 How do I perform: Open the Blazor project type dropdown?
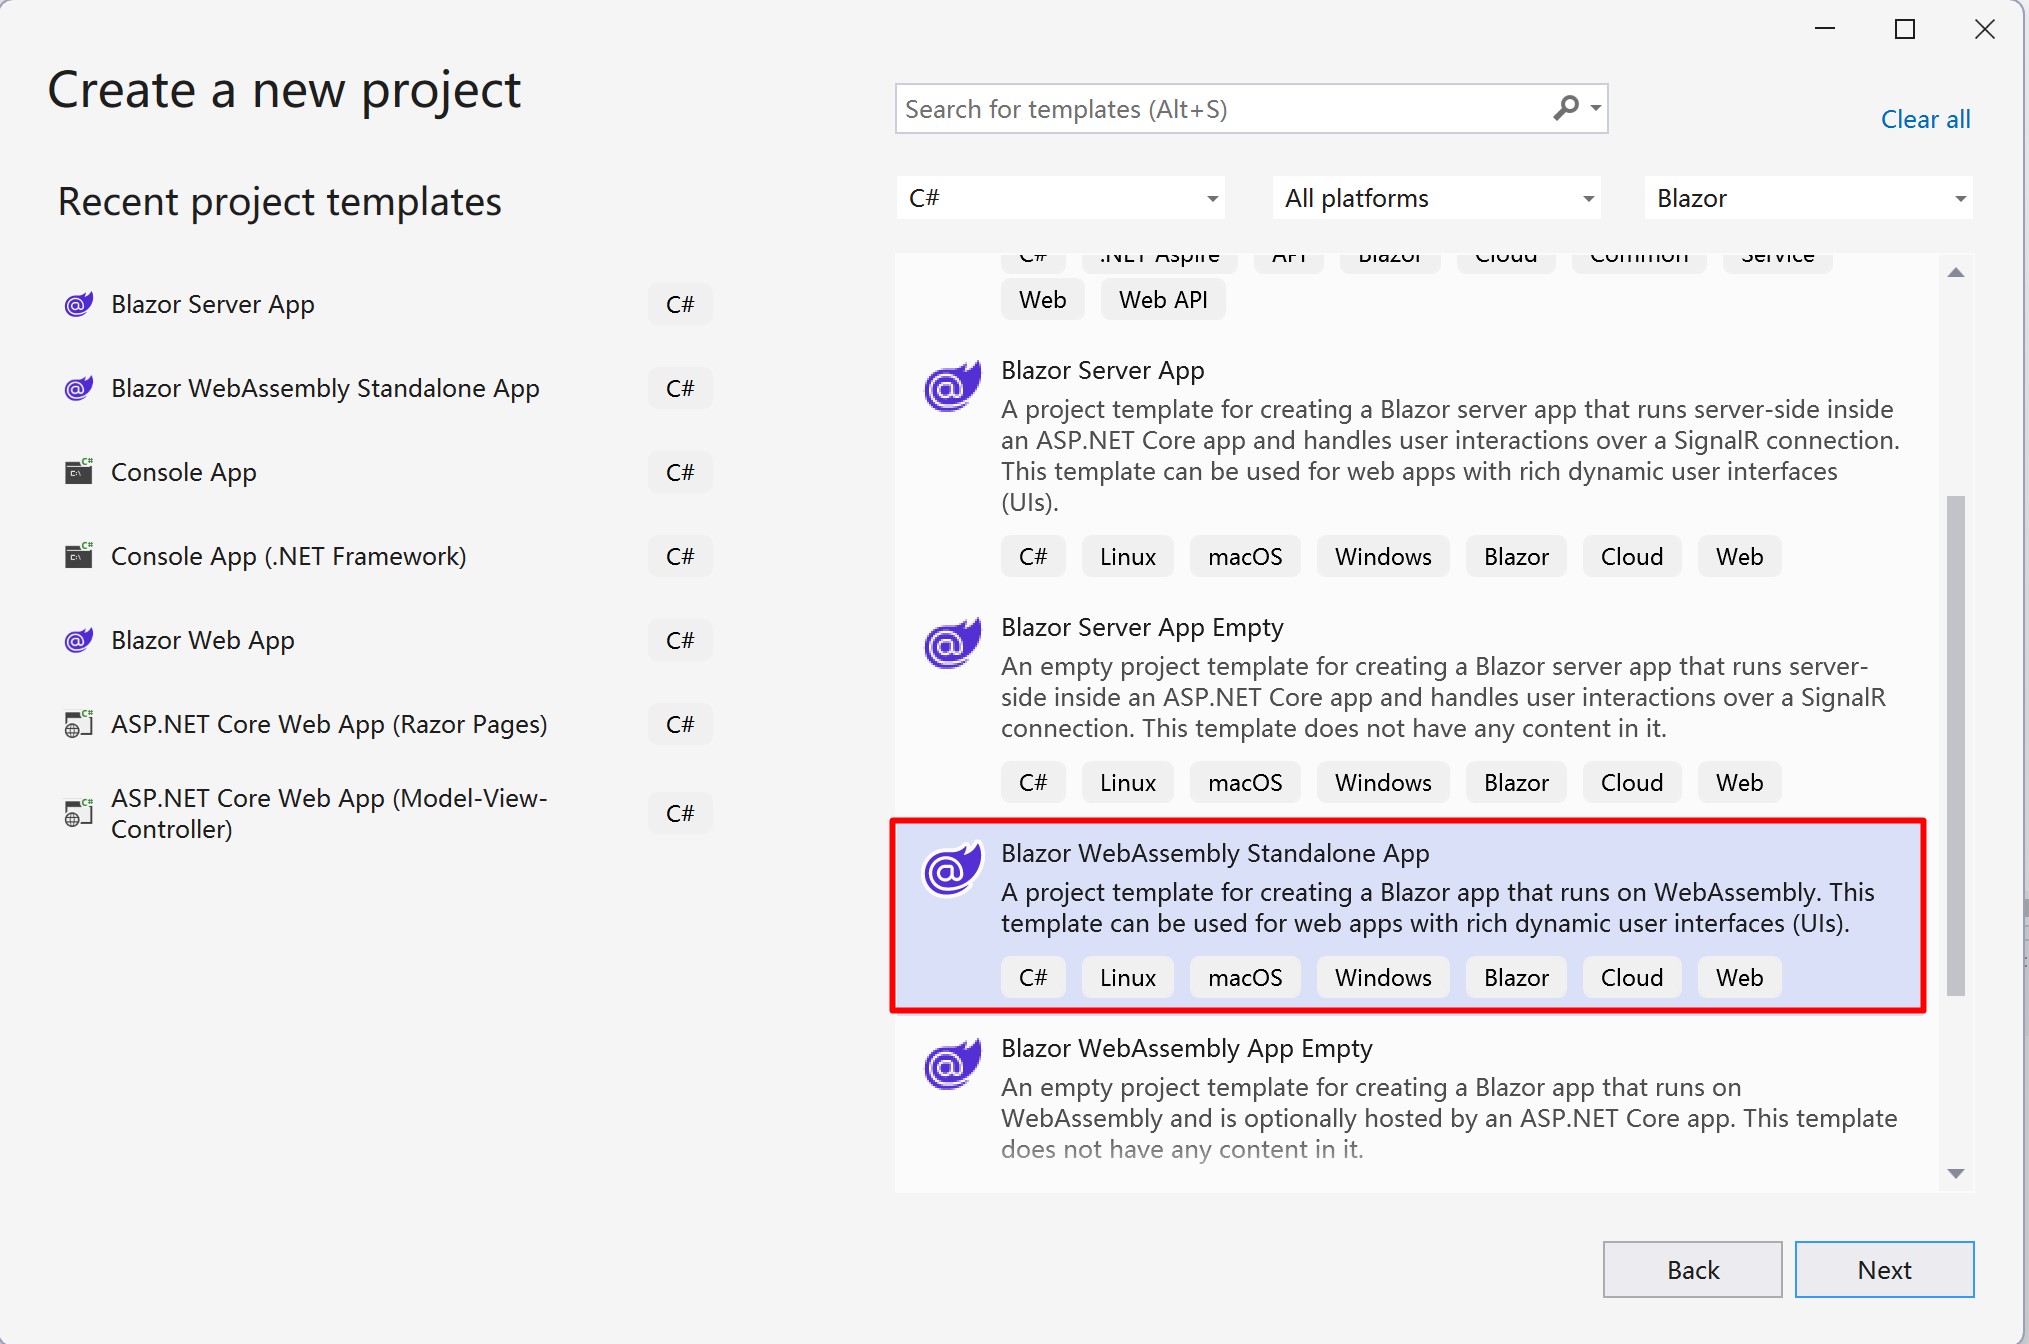(1808, 198)
